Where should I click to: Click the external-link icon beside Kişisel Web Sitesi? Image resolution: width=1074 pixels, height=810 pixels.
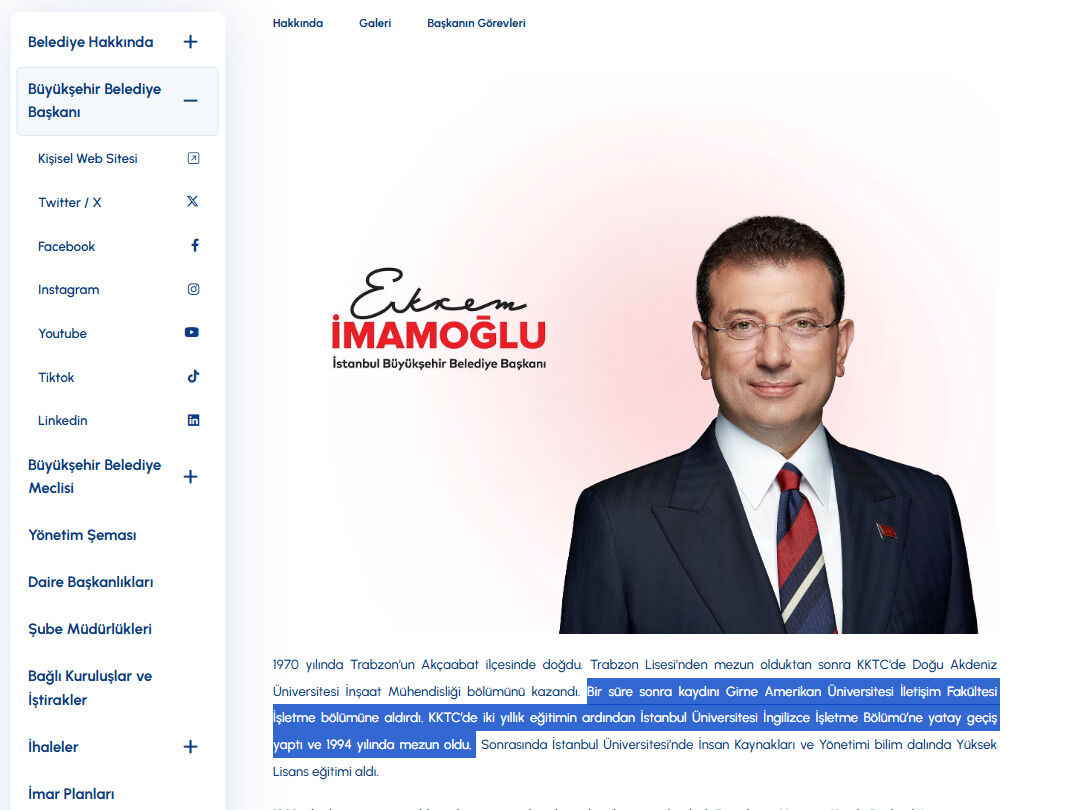192,157
